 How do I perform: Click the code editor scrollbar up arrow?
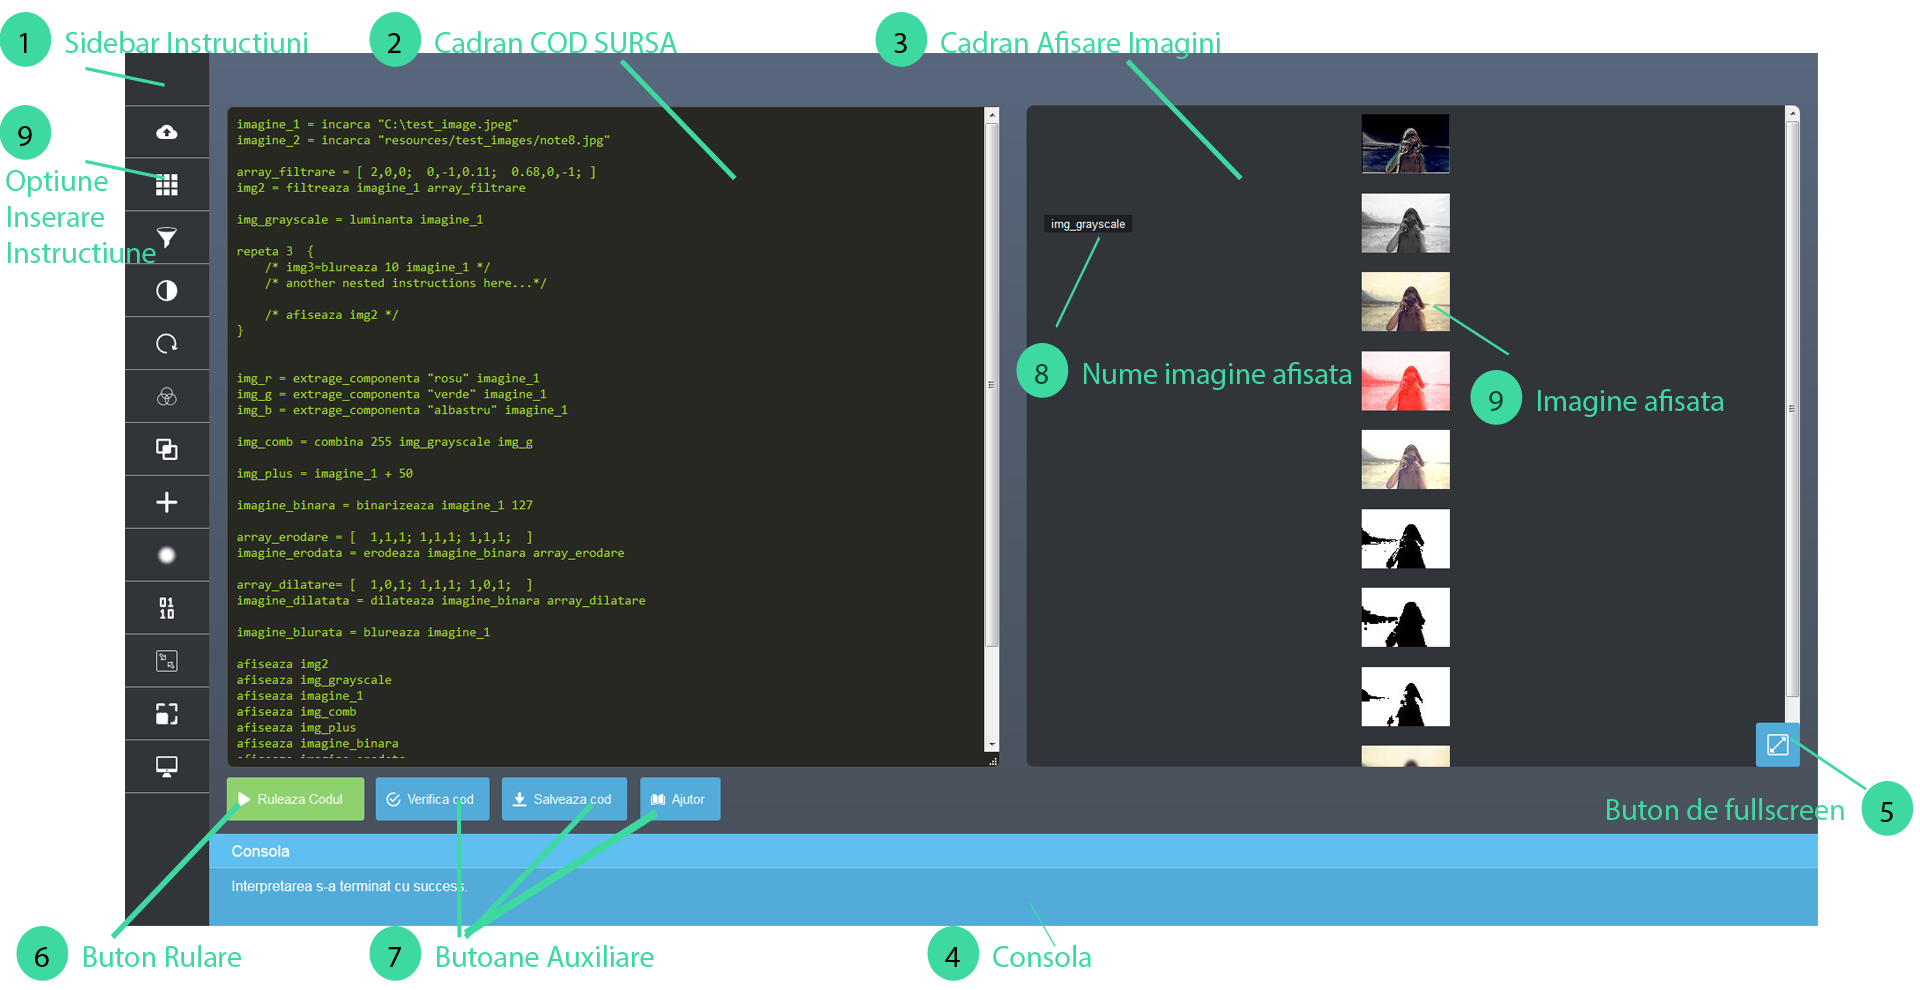(992, 115)
